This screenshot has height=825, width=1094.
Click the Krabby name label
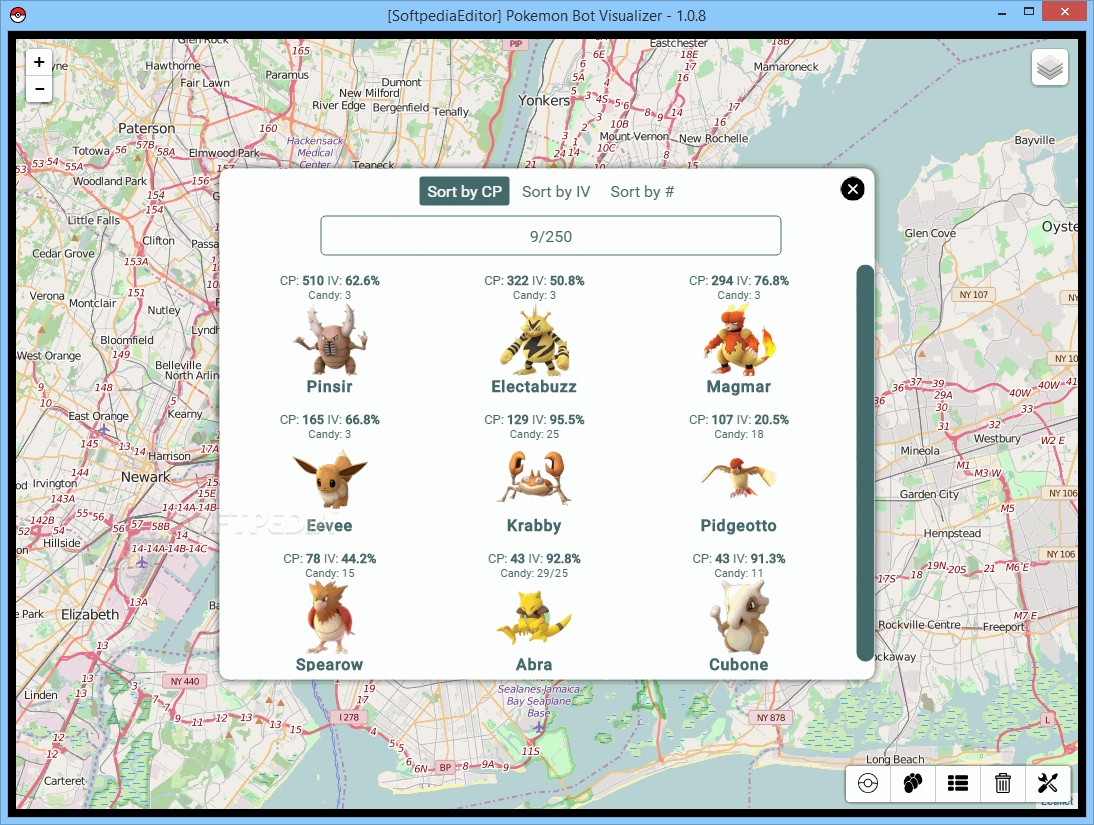pos(534,526)
